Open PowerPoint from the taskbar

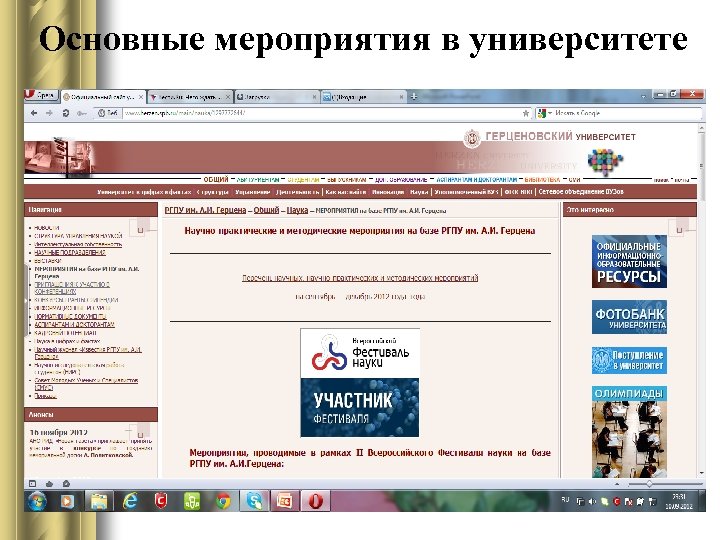tap(284, 501)
